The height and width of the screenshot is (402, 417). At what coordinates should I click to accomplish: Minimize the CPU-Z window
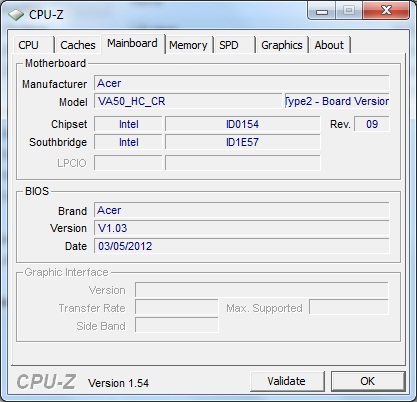tap(322, 12)
